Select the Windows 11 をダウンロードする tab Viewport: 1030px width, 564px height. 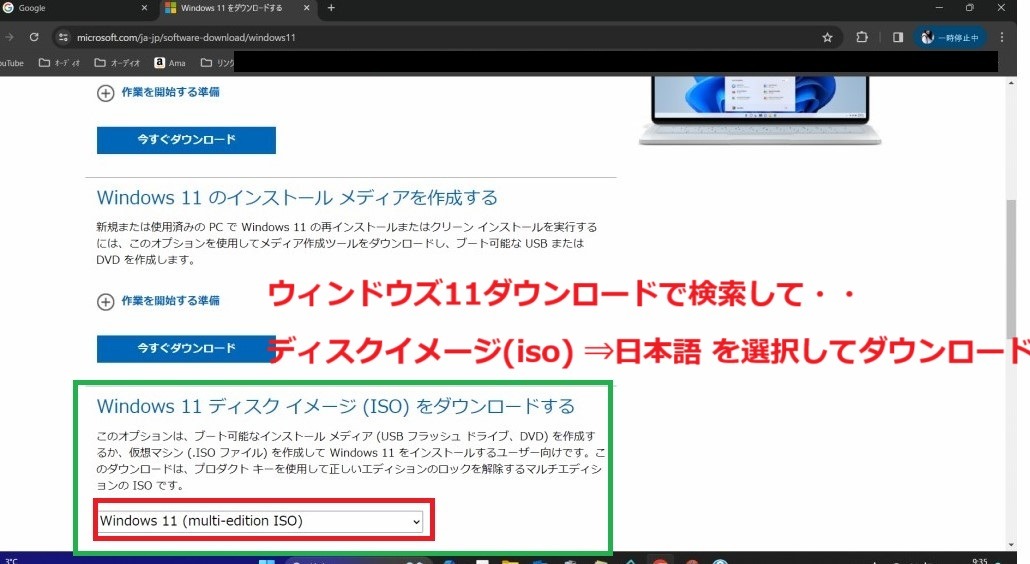[x=231, y=8]
